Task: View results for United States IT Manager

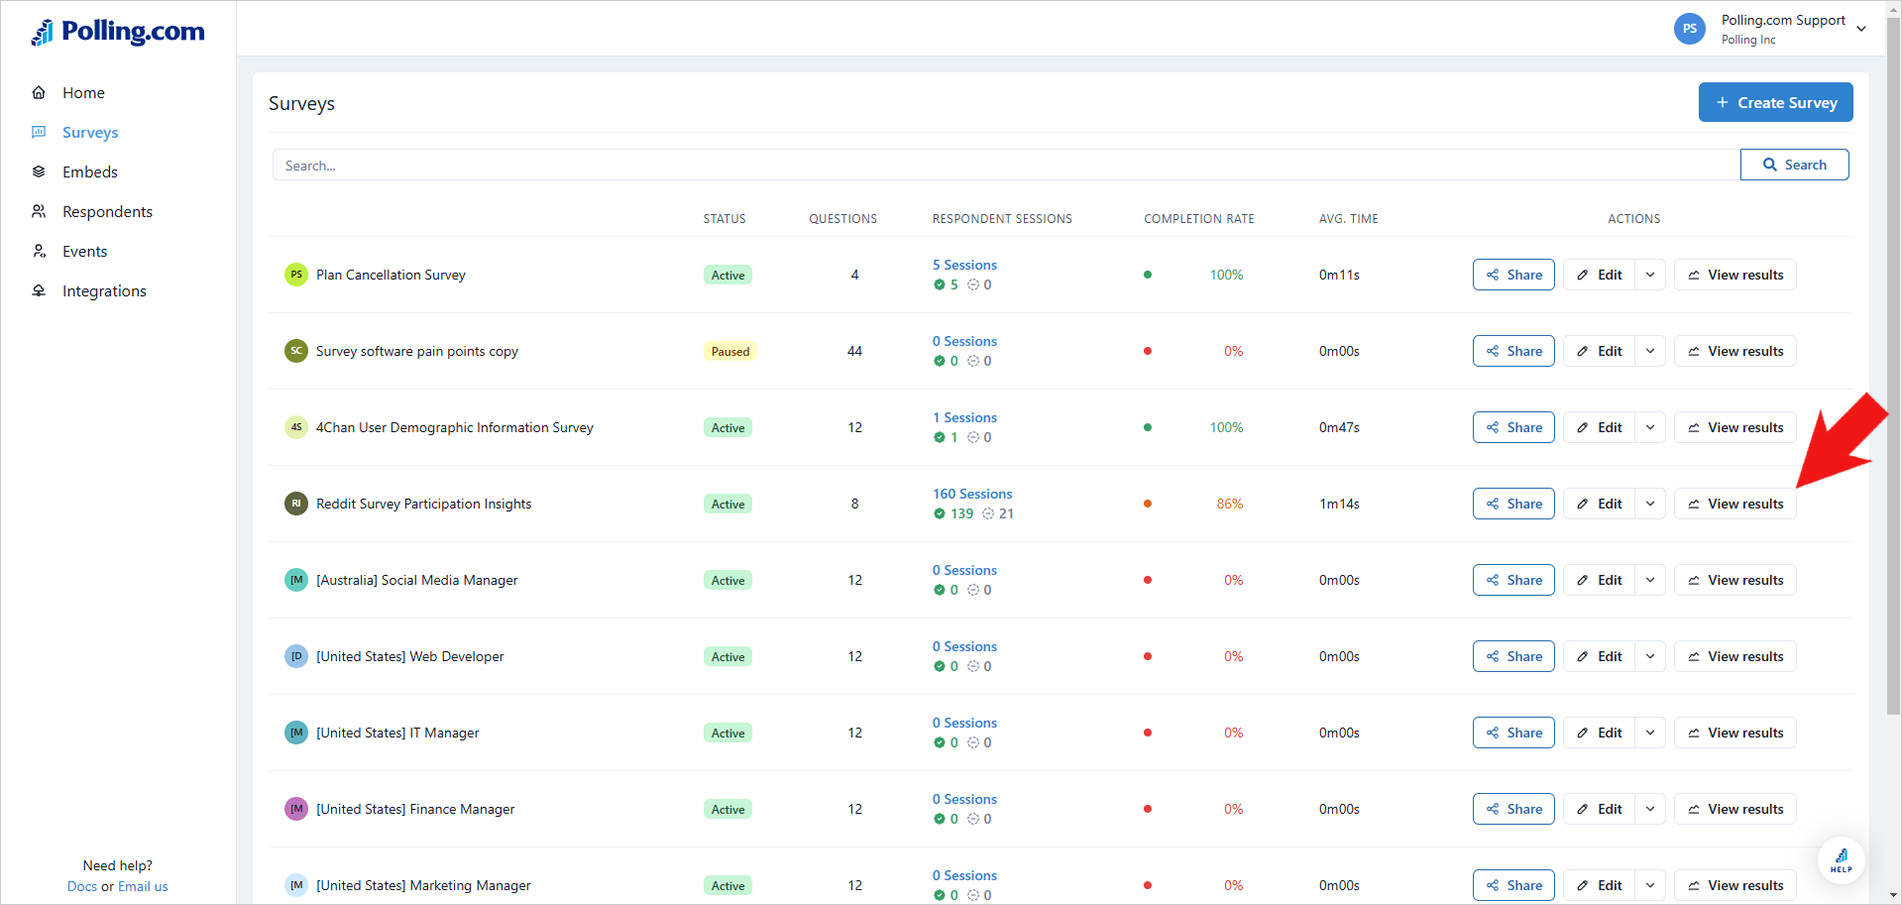Action: click(1735, 733)
